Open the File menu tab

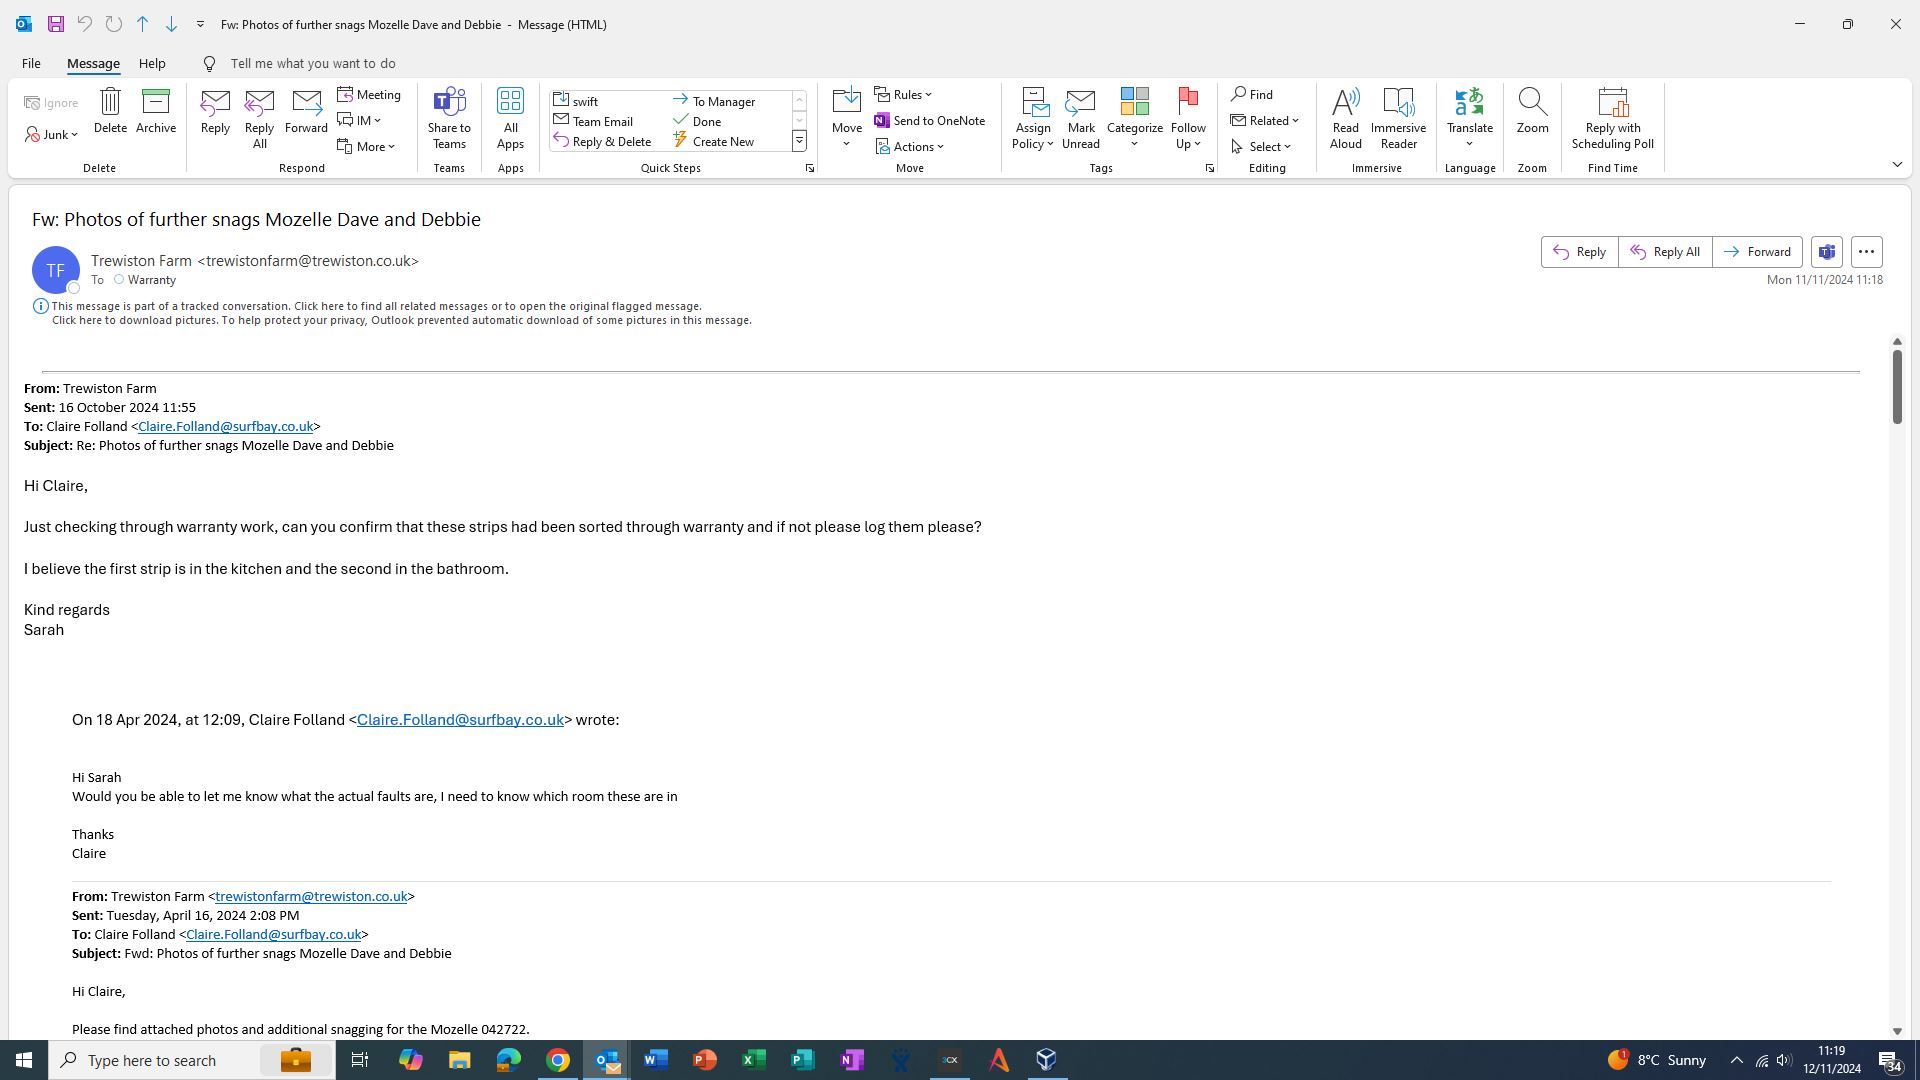[31, 63]
